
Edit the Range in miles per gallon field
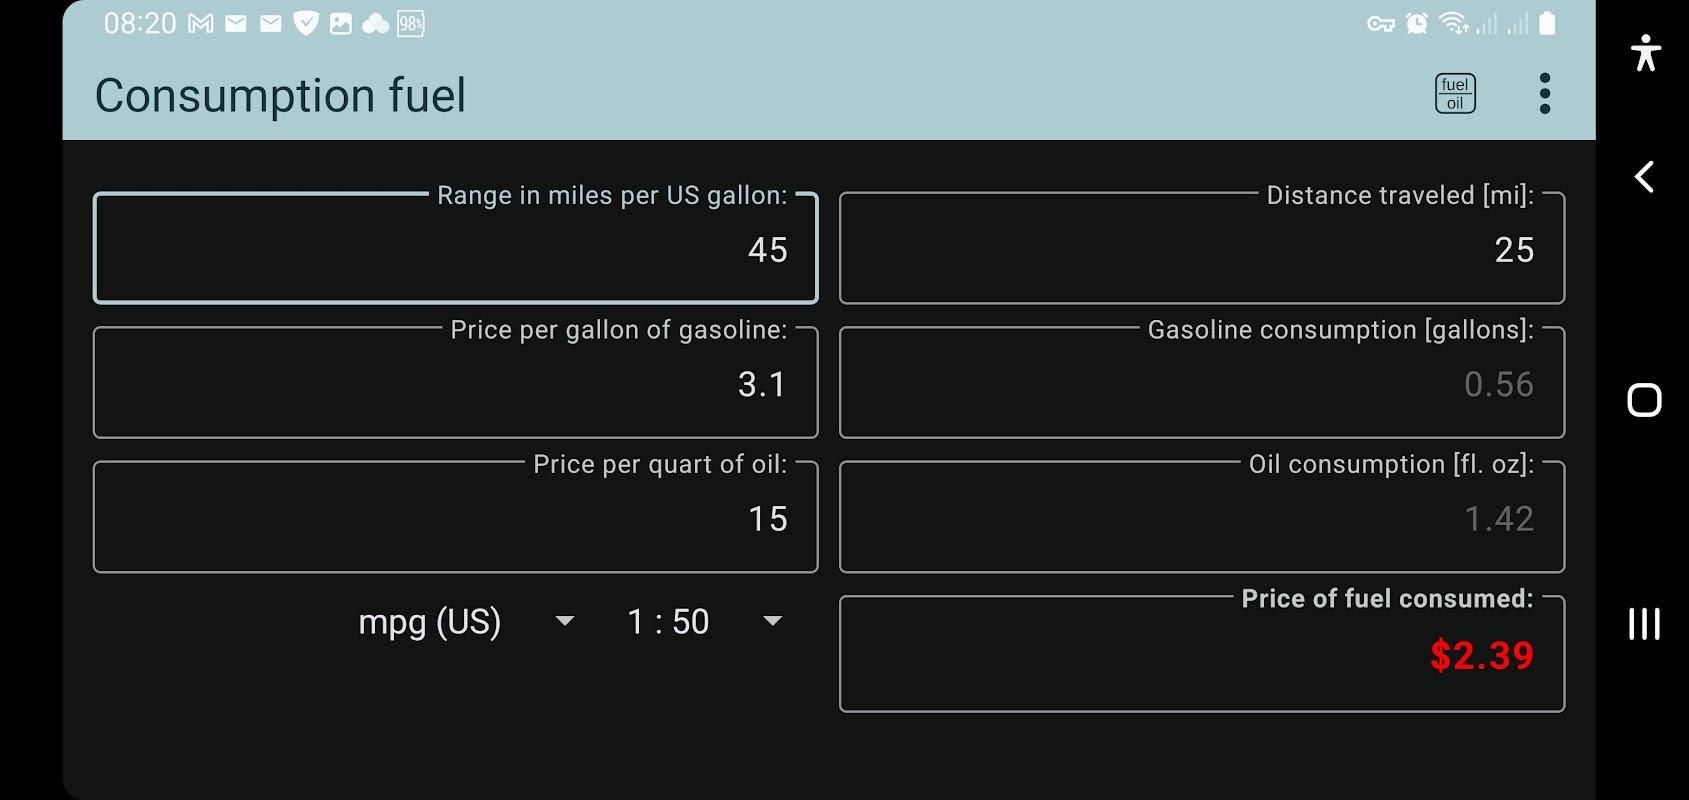click(x=456, y=249)
